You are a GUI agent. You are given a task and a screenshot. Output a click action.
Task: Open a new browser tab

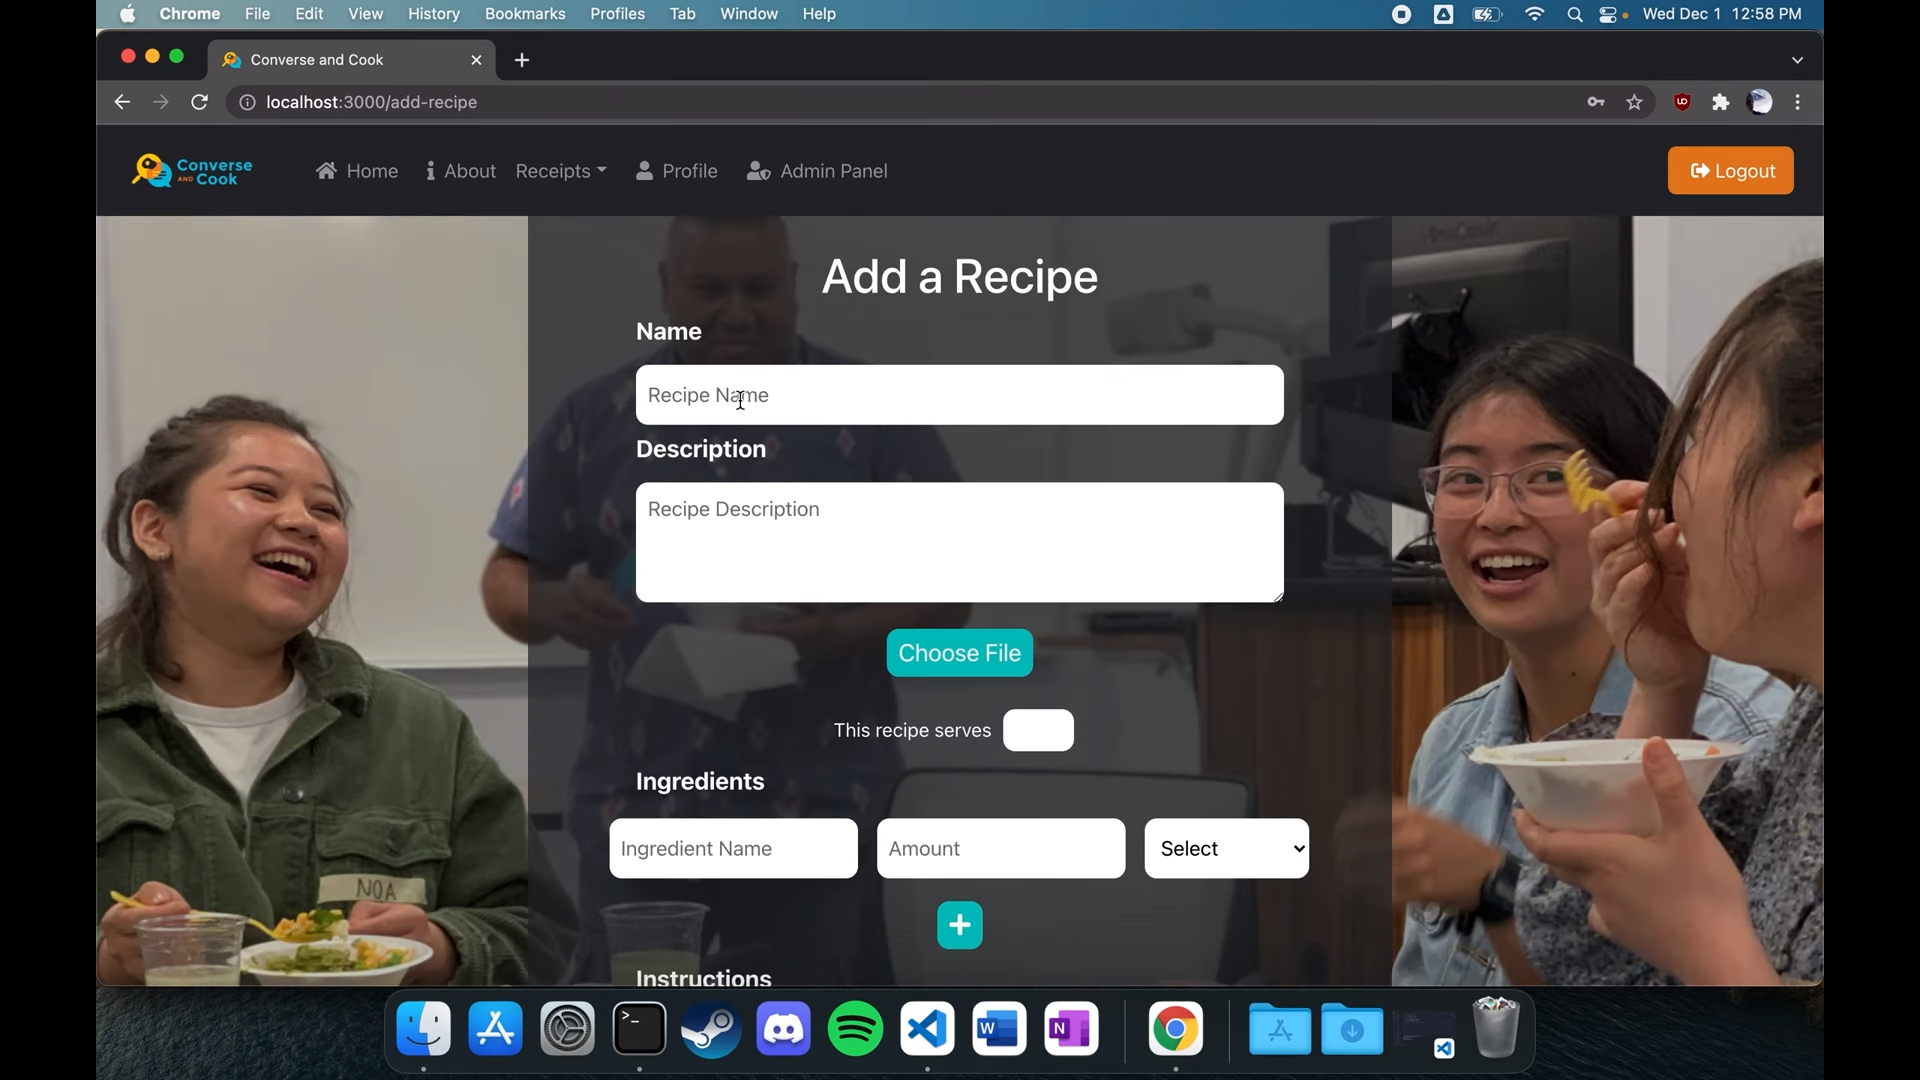(x=522, y=60)
